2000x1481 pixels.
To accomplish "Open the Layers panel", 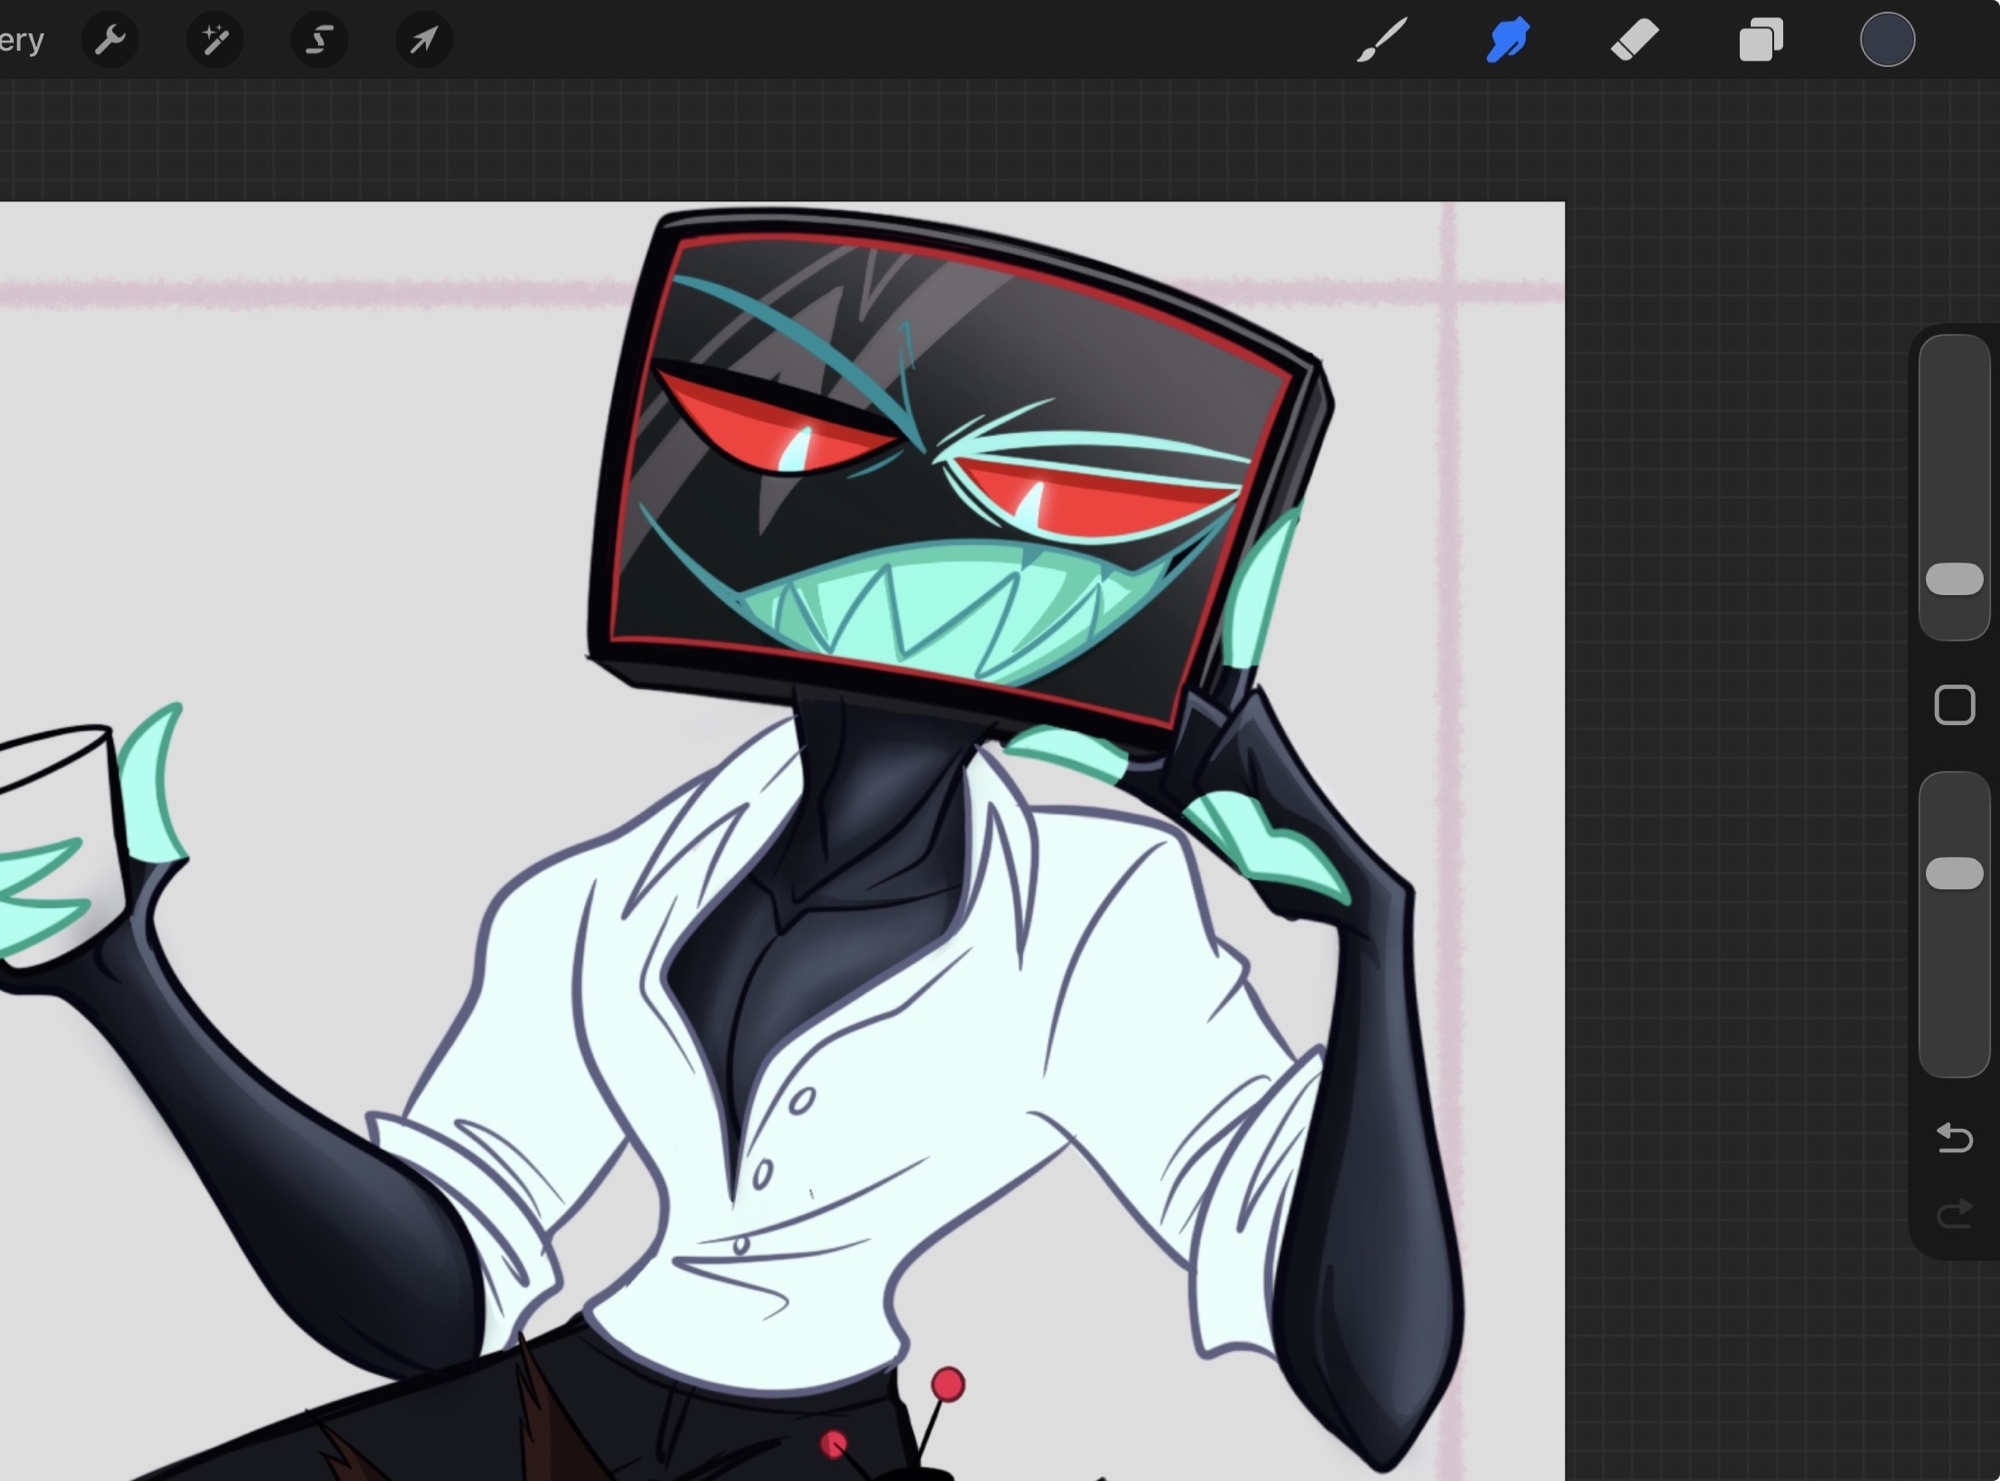I will (x=1761, y=40).
